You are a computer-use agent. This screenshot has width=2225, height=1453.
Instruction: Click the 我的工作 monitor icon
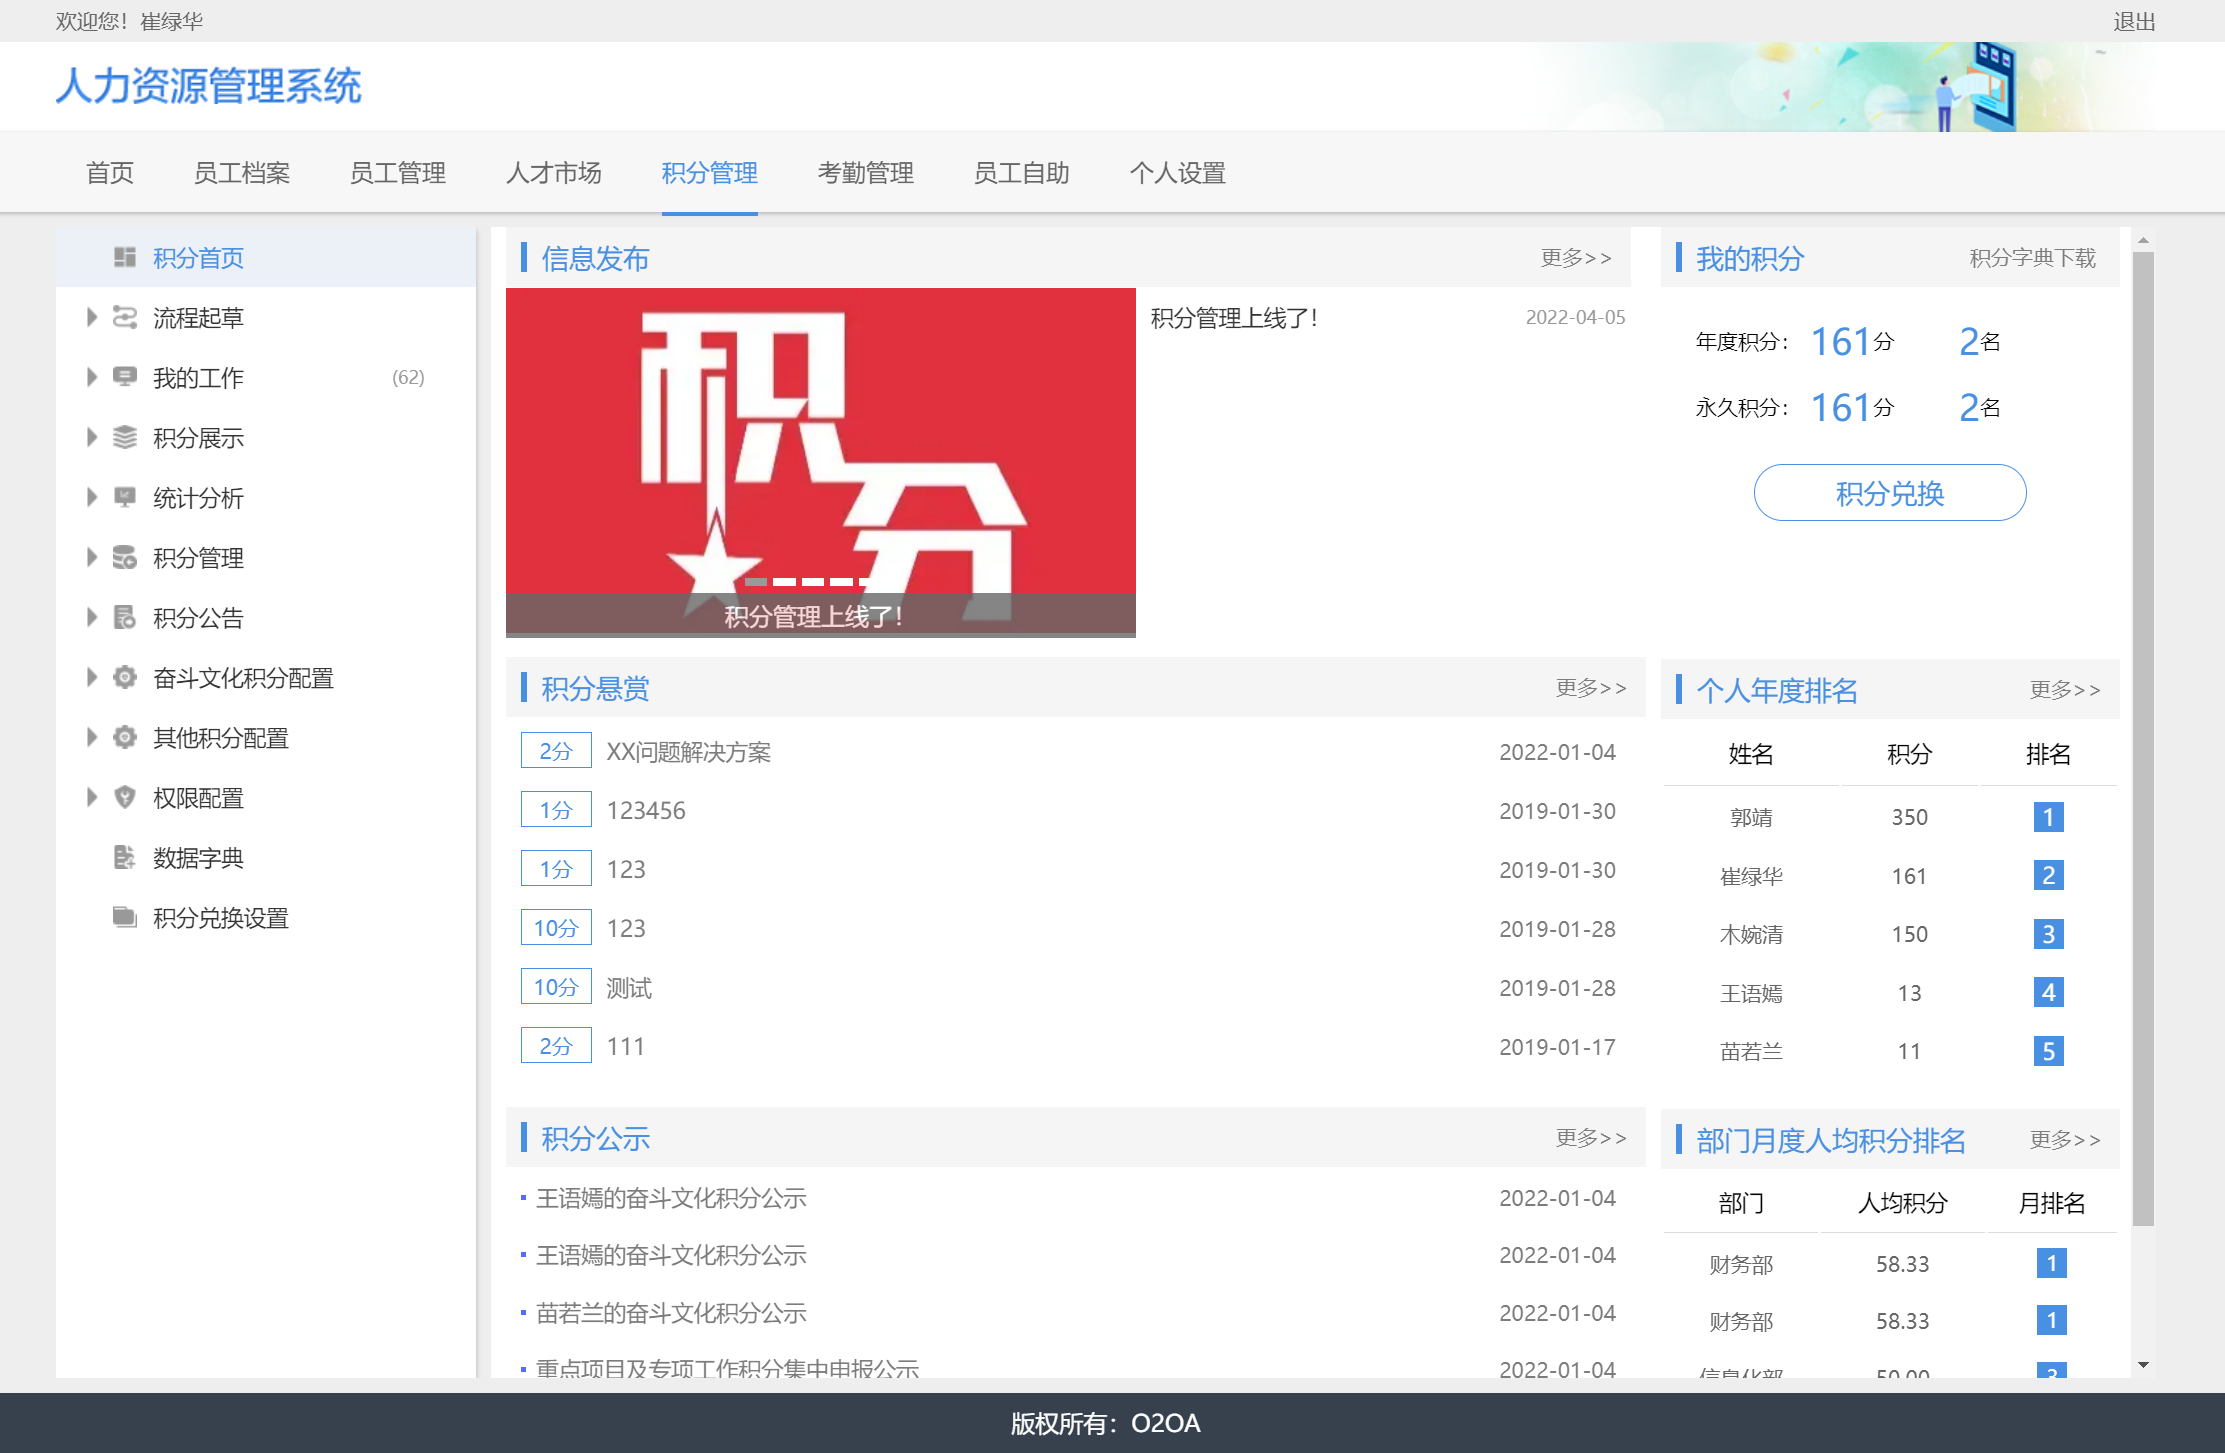tap(125, 377)
